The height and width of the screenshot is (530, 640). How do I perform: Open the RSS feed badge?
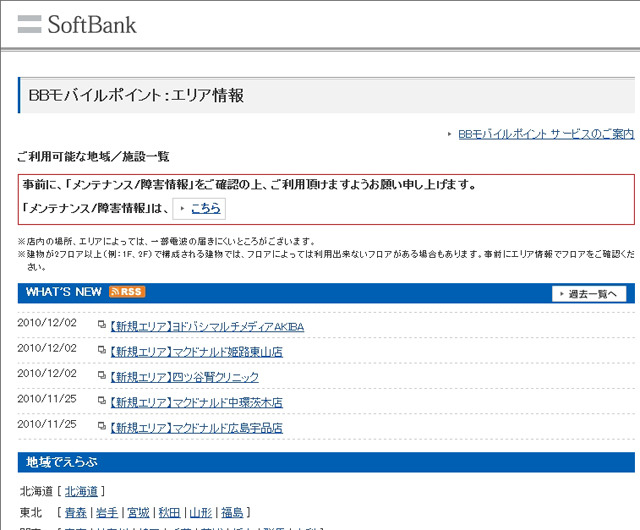click(x=127, y=292)
